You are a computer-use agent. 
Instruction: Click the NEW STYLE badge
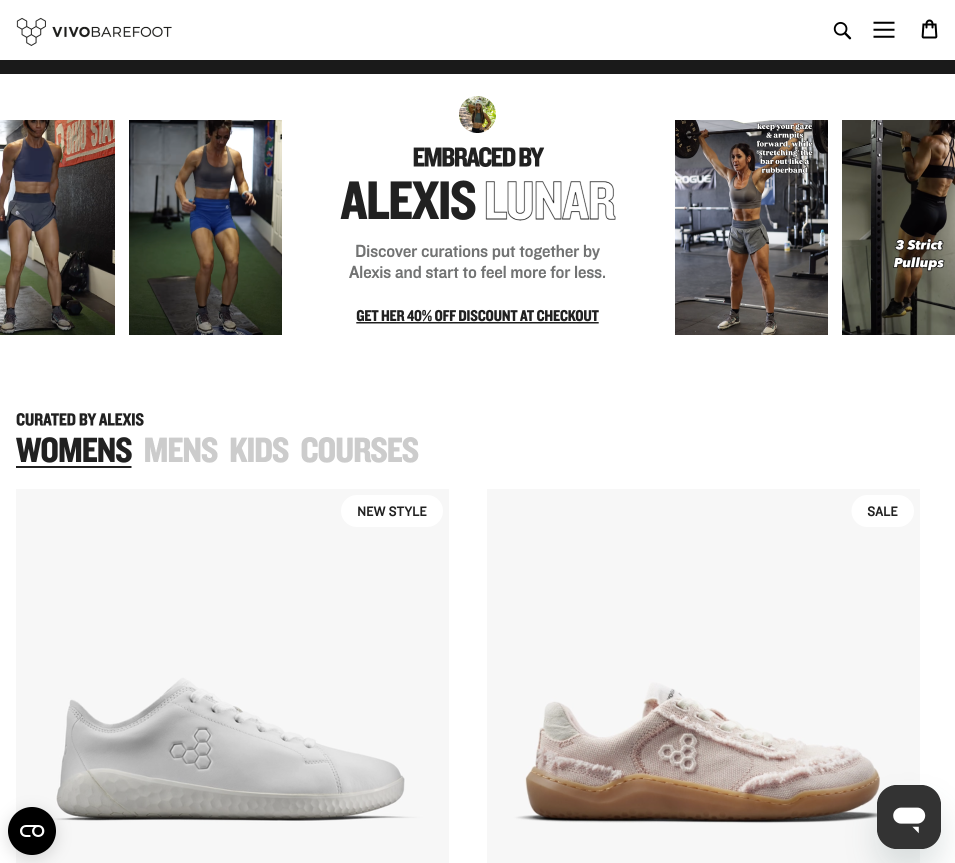pyautogui.click(x=392, y=512)
